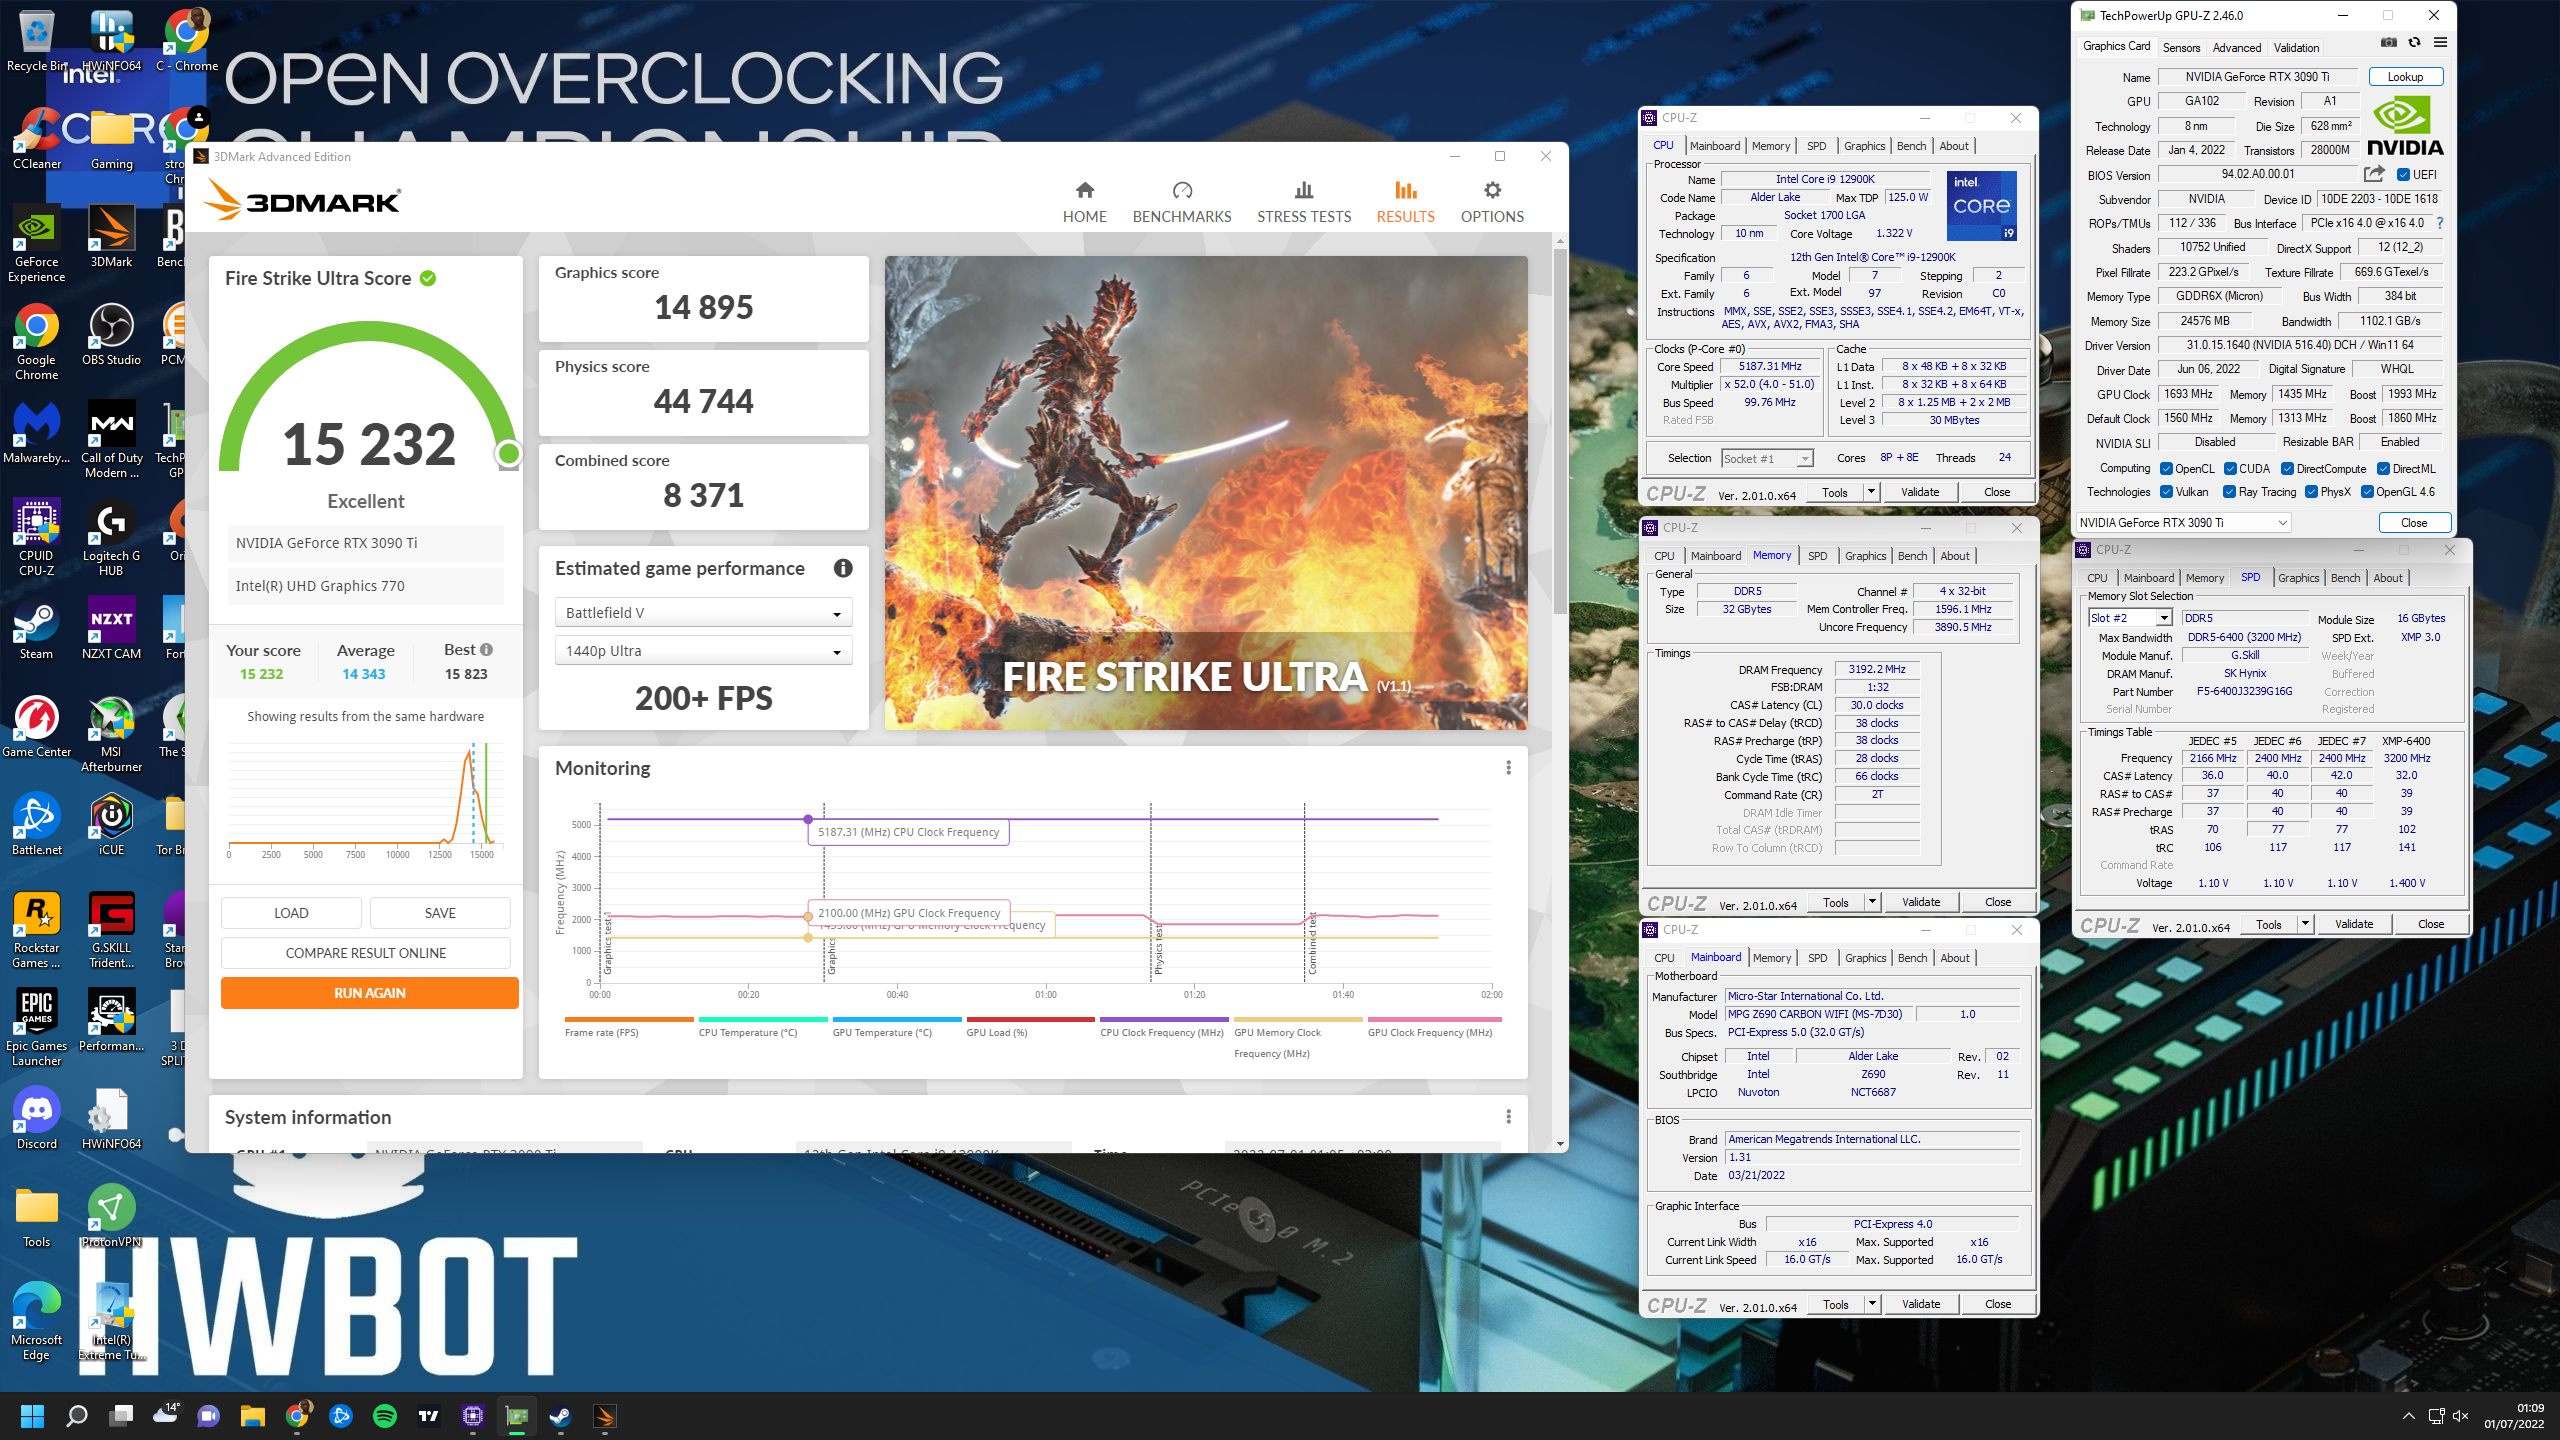Switch to Advanced tab in GPU-Z
The image size is (2560, 1440).
(x=2236, y=47)
